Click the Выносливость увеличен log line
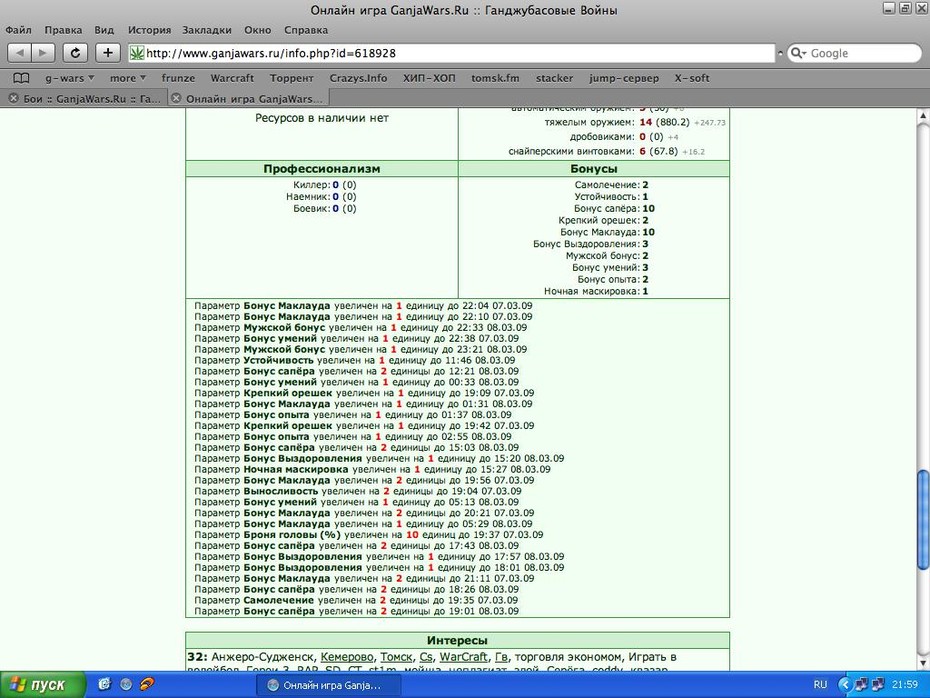Screen dimensions: 930x698 [358, 491]
